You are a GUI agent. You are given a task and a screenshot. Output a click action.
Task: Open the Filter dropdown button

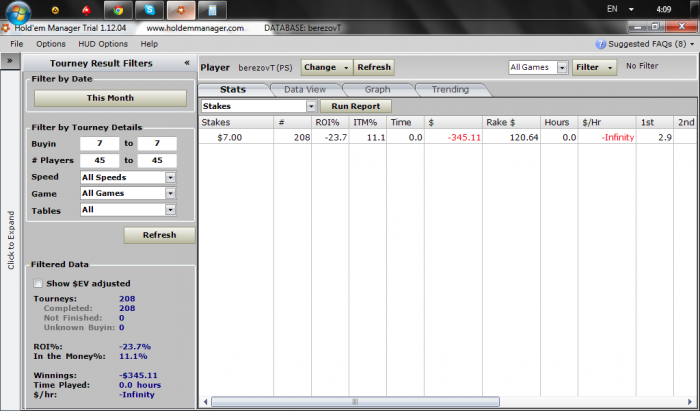(594, 67)
